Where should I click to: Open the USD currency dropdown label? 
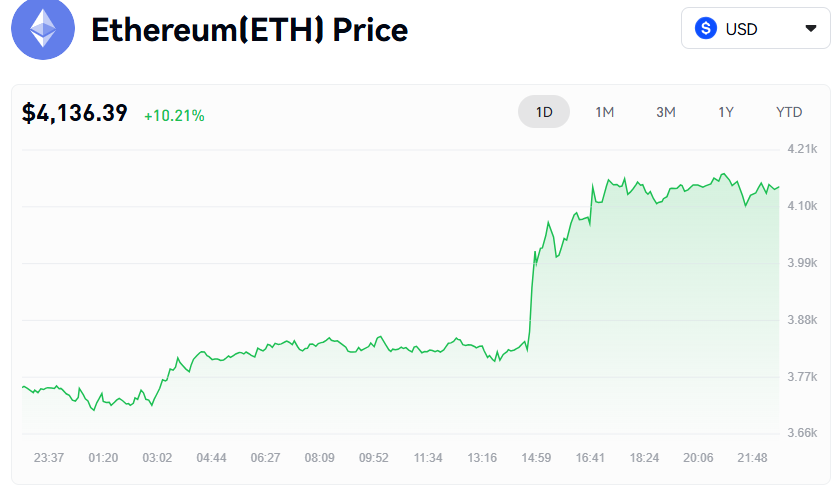(x=742, y=29)
